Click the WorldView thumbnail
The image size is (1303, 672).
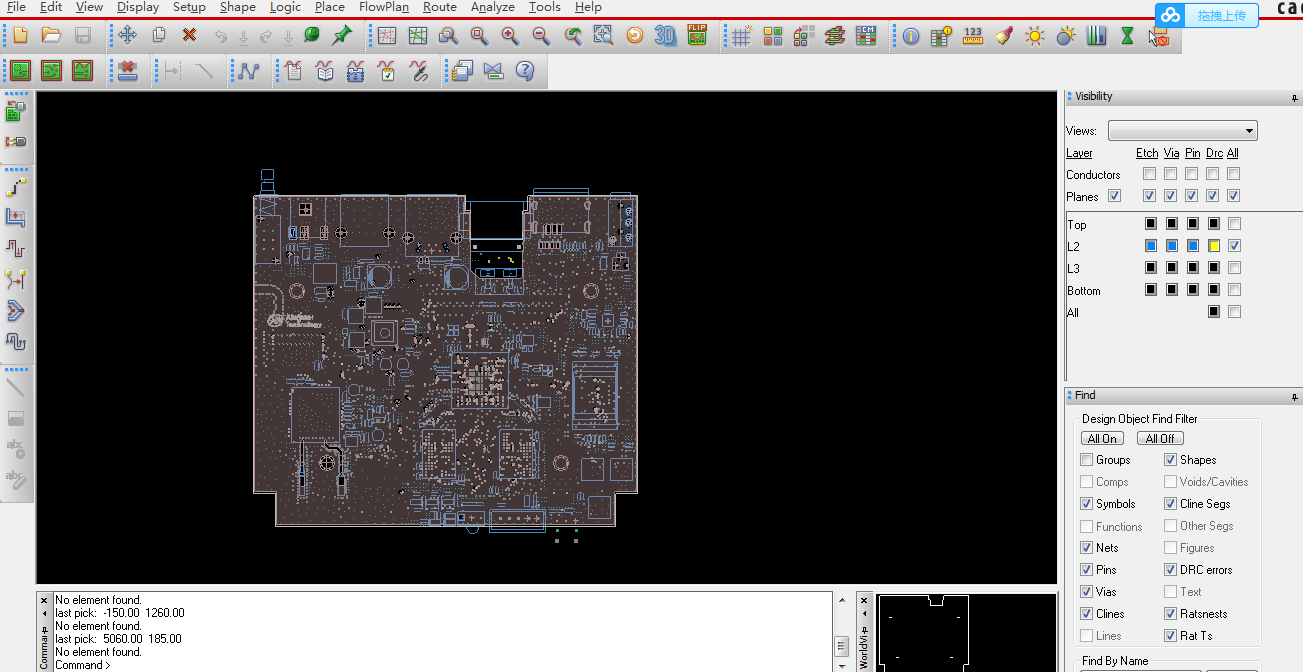point(966,633)
